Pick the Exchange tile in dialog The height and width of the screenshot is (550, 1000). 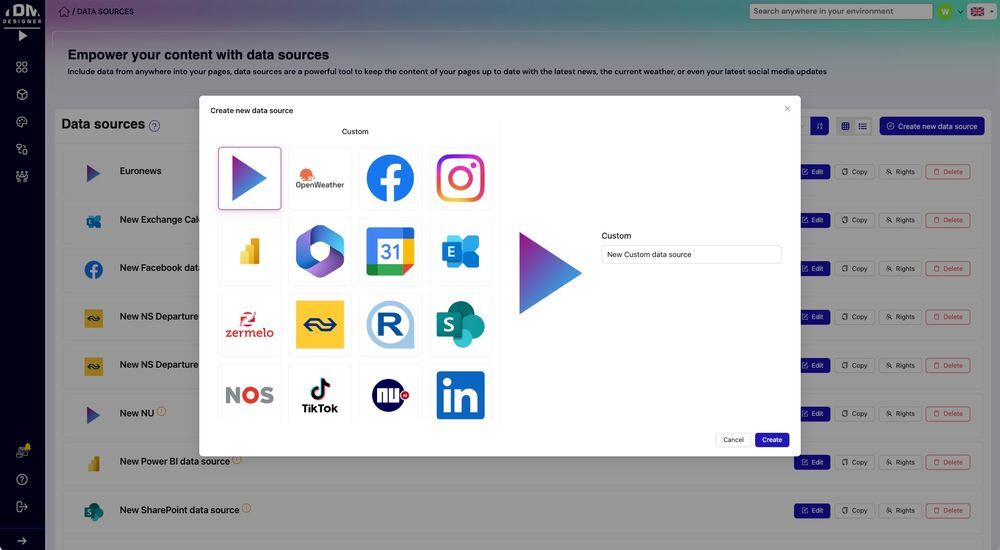point(460,251)
